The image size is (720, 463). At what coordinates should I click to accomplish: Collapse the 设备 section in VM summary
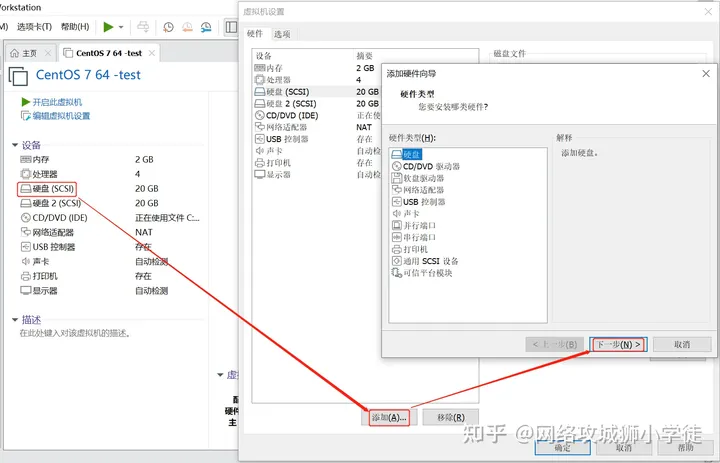pos(14,145)
